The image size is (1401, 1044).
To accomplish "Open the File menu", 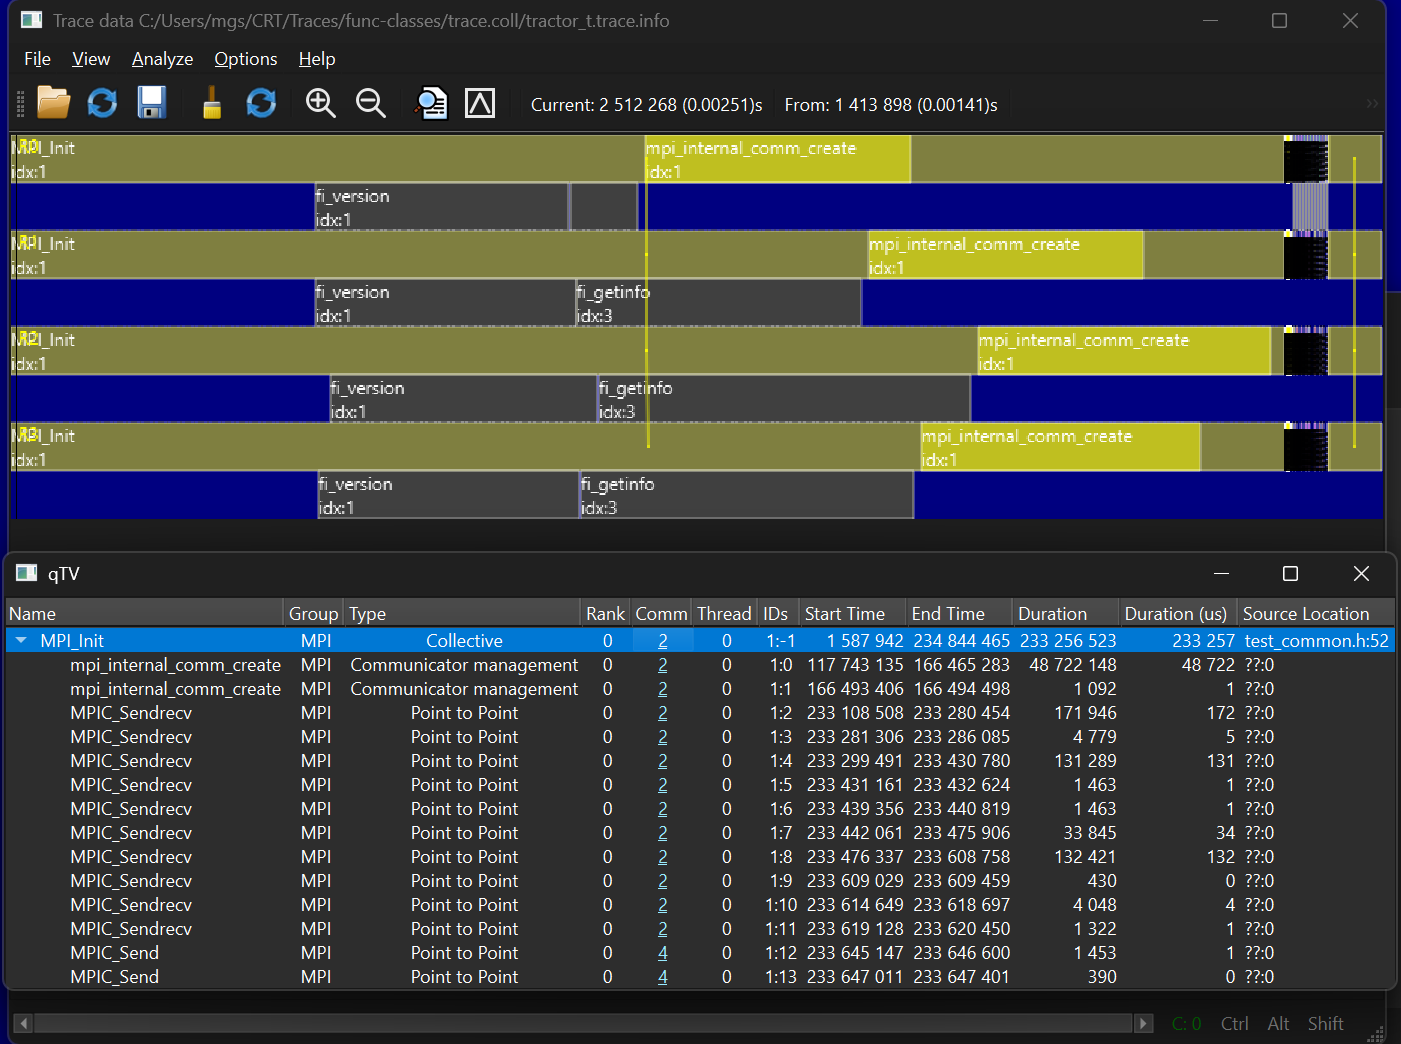I will tap(37, 59).
